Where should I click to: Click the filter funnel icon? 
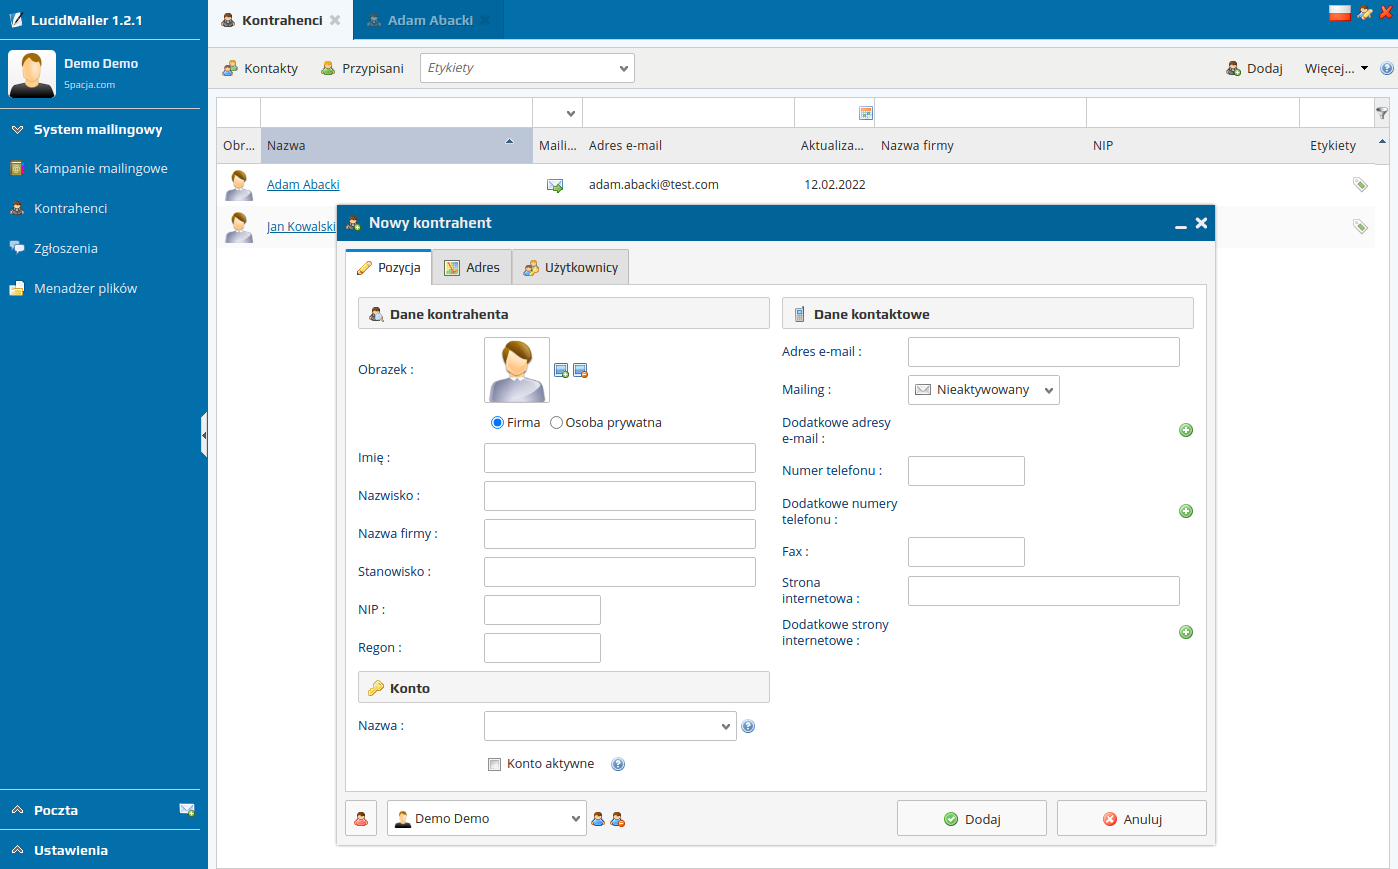pyautogui.click(x=1382, y=113)
